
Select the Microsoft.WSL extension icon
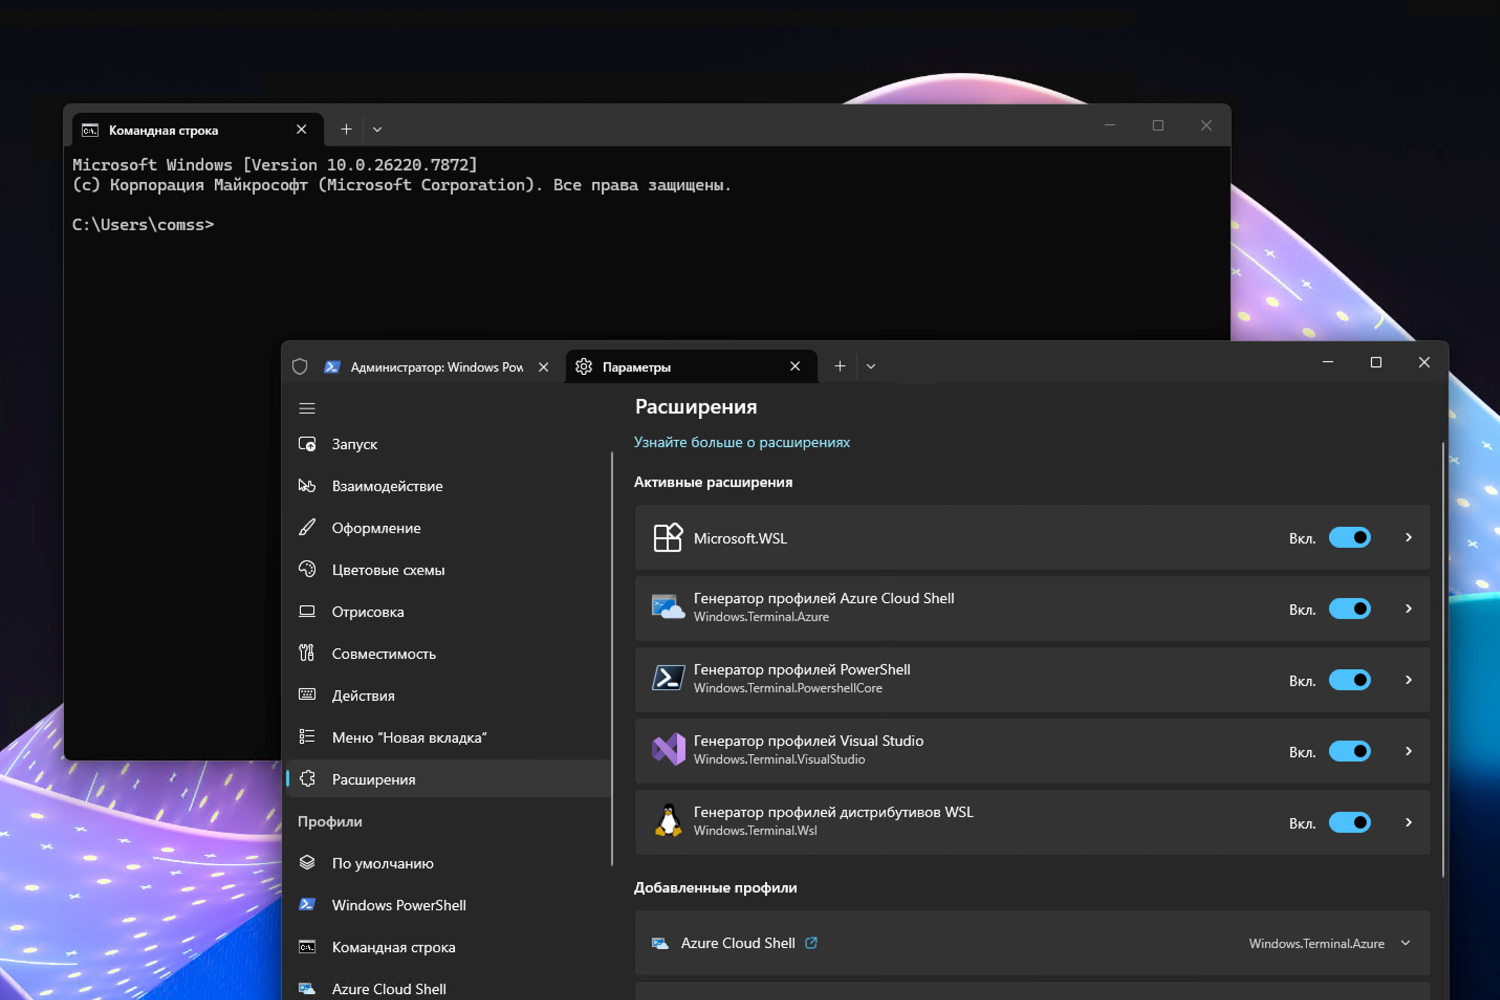[668, 537]
